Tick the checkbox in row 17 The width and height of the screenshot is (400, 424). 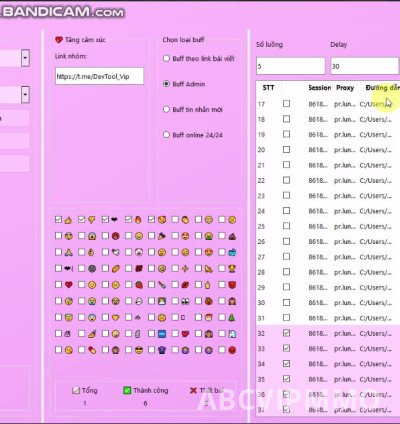(286, 104)
